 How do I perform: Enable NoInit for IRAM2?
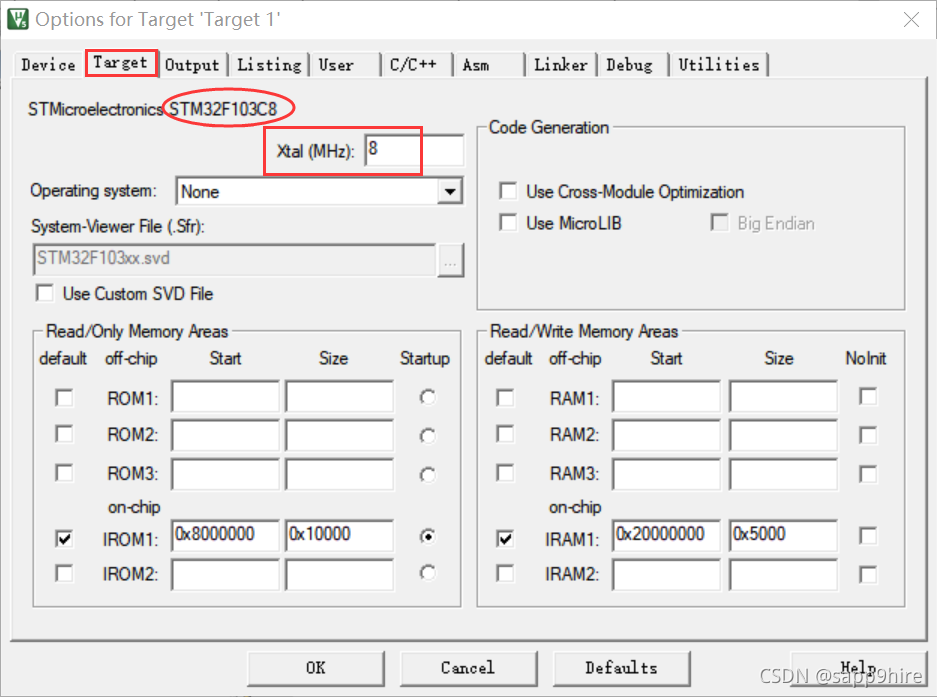click(868, 574)
